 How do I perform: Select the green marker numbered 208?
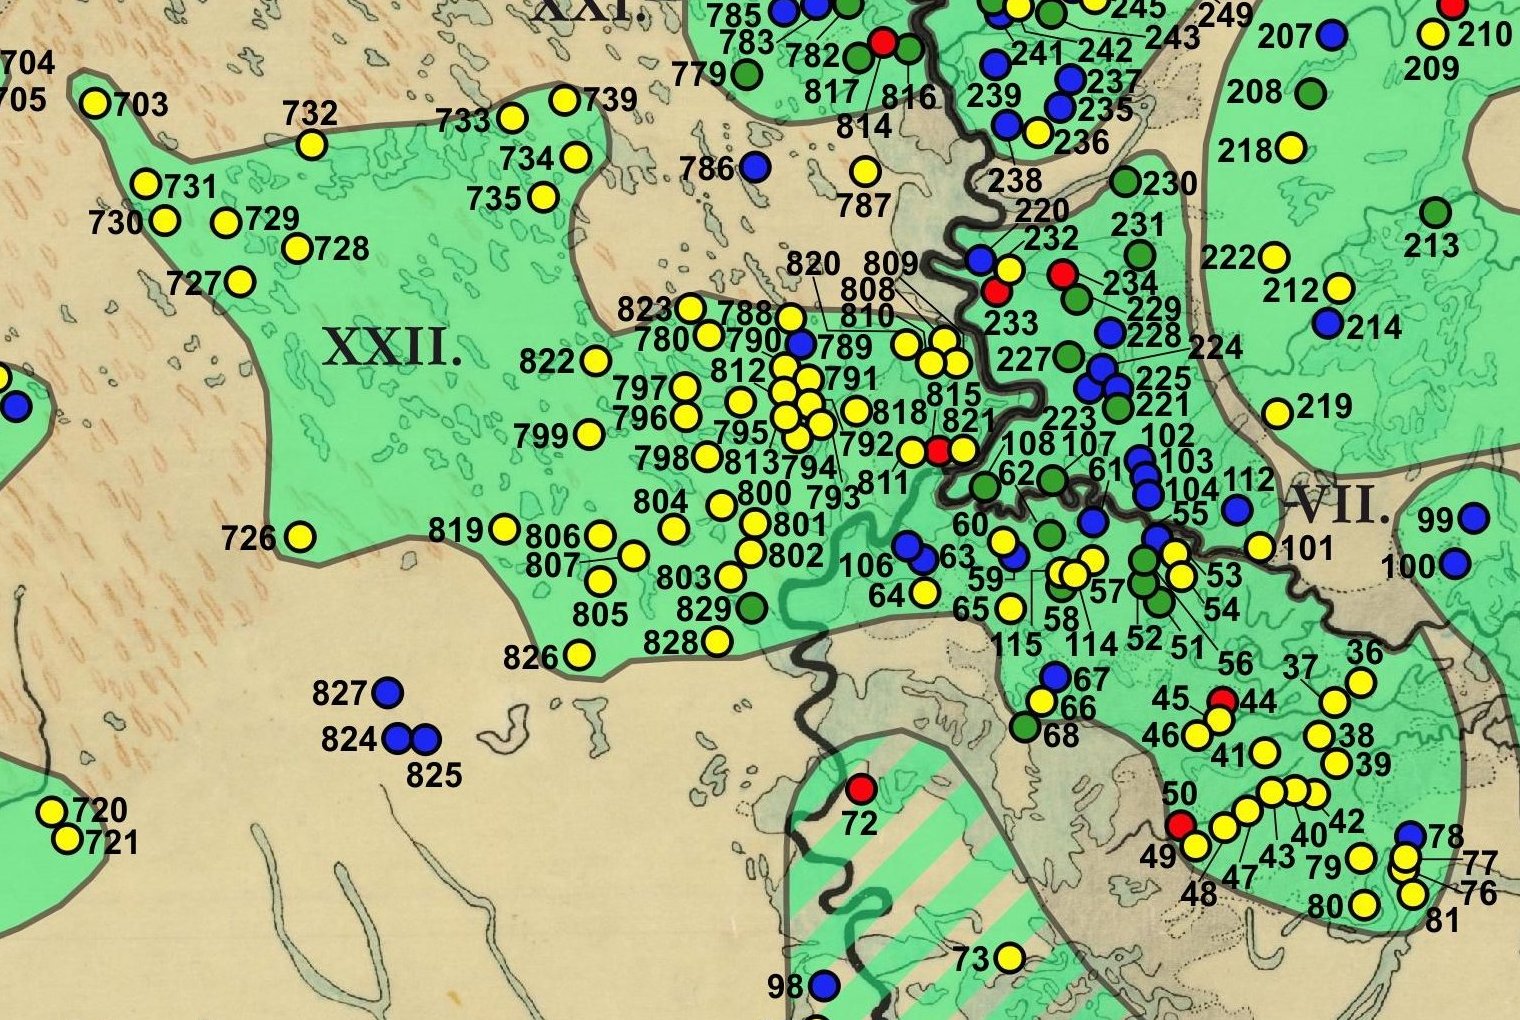[1311, 93]
